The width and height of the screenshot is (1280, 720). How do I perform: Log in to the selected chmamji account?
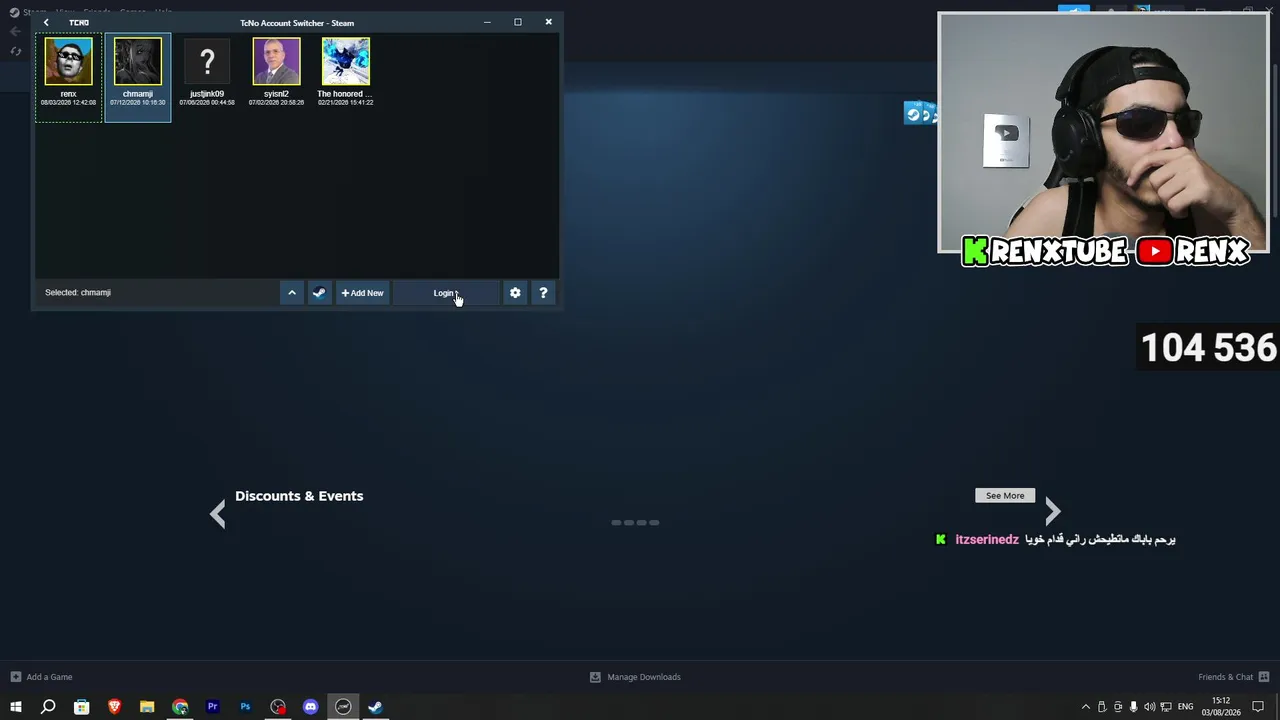coord(446,293)
